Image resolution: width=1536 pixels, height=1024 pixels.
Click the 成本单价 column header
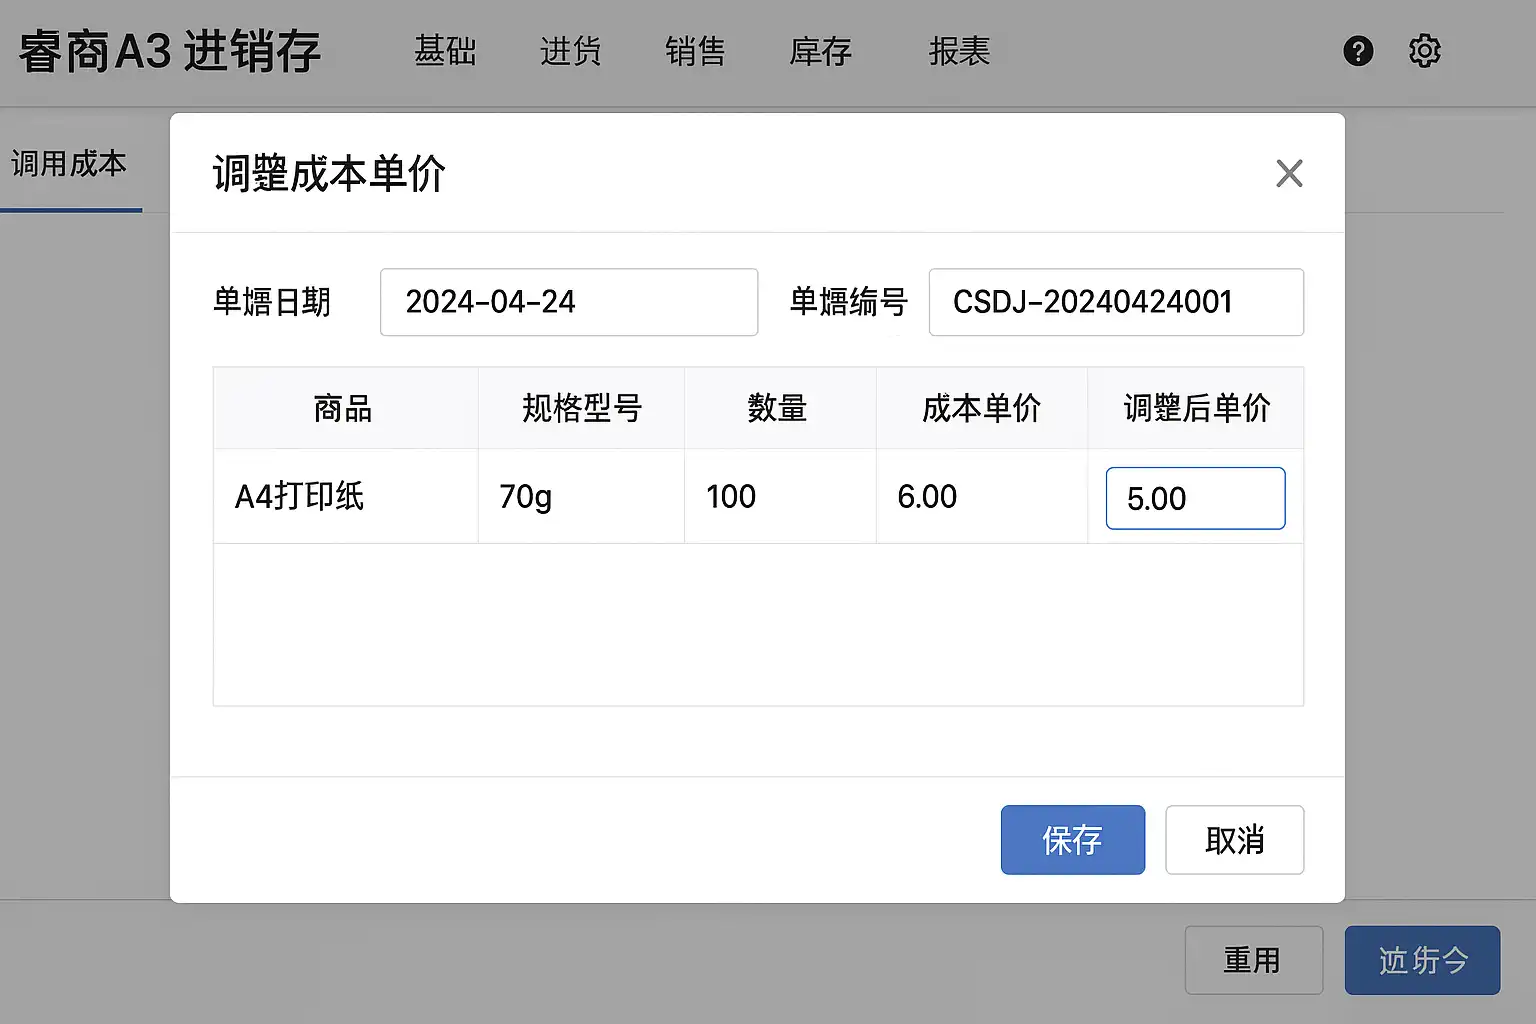click(981, 408)
